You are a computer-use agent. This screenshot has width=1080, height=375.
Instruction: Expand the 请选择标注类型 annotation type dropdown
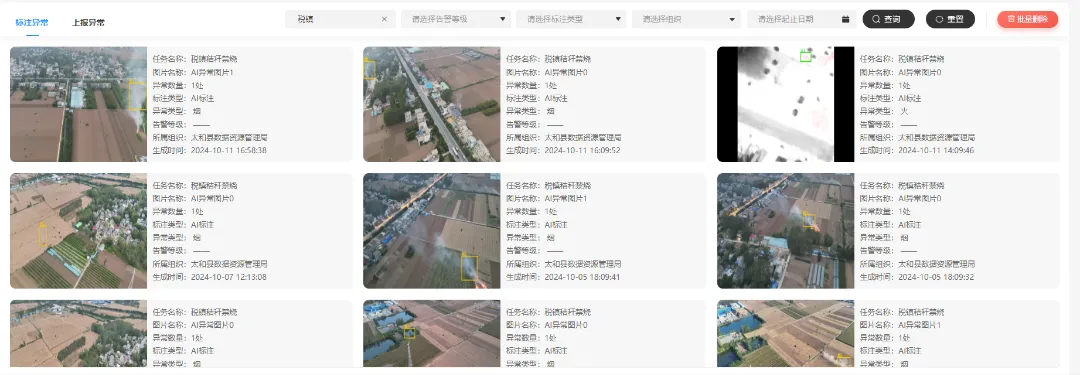coord(571,19)
